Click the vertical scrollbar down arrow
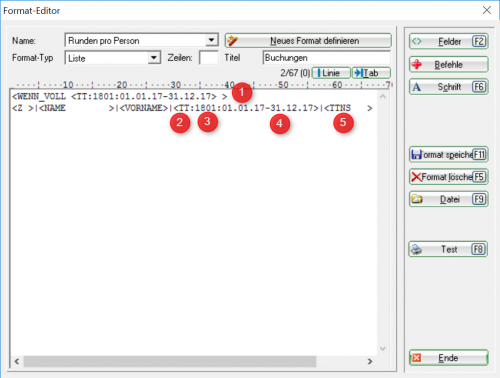The image size is (500, 378). click(x=383, y=349)
